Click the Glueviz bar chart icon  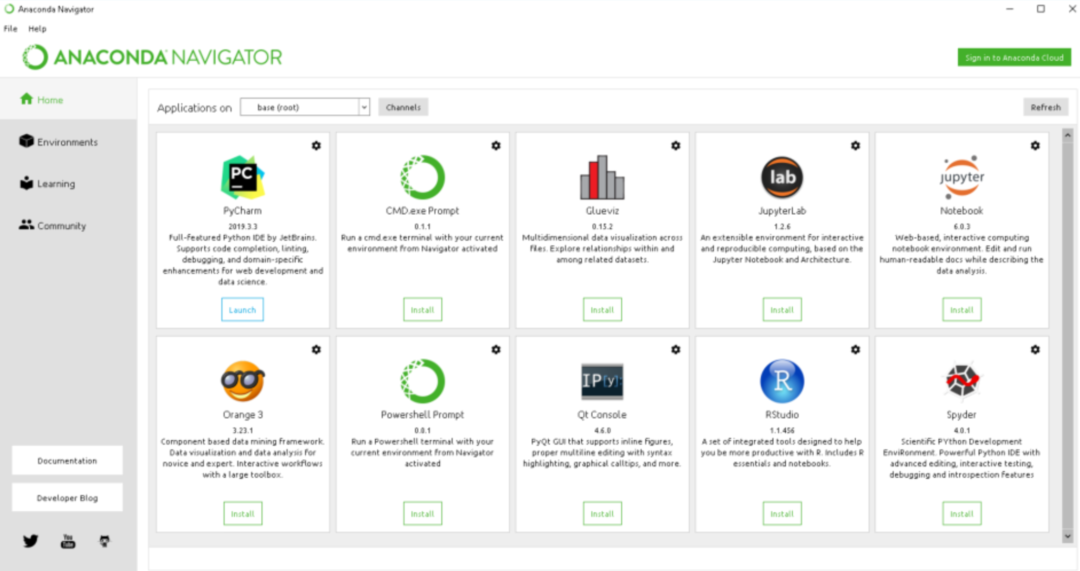click(x=602, y=177)
